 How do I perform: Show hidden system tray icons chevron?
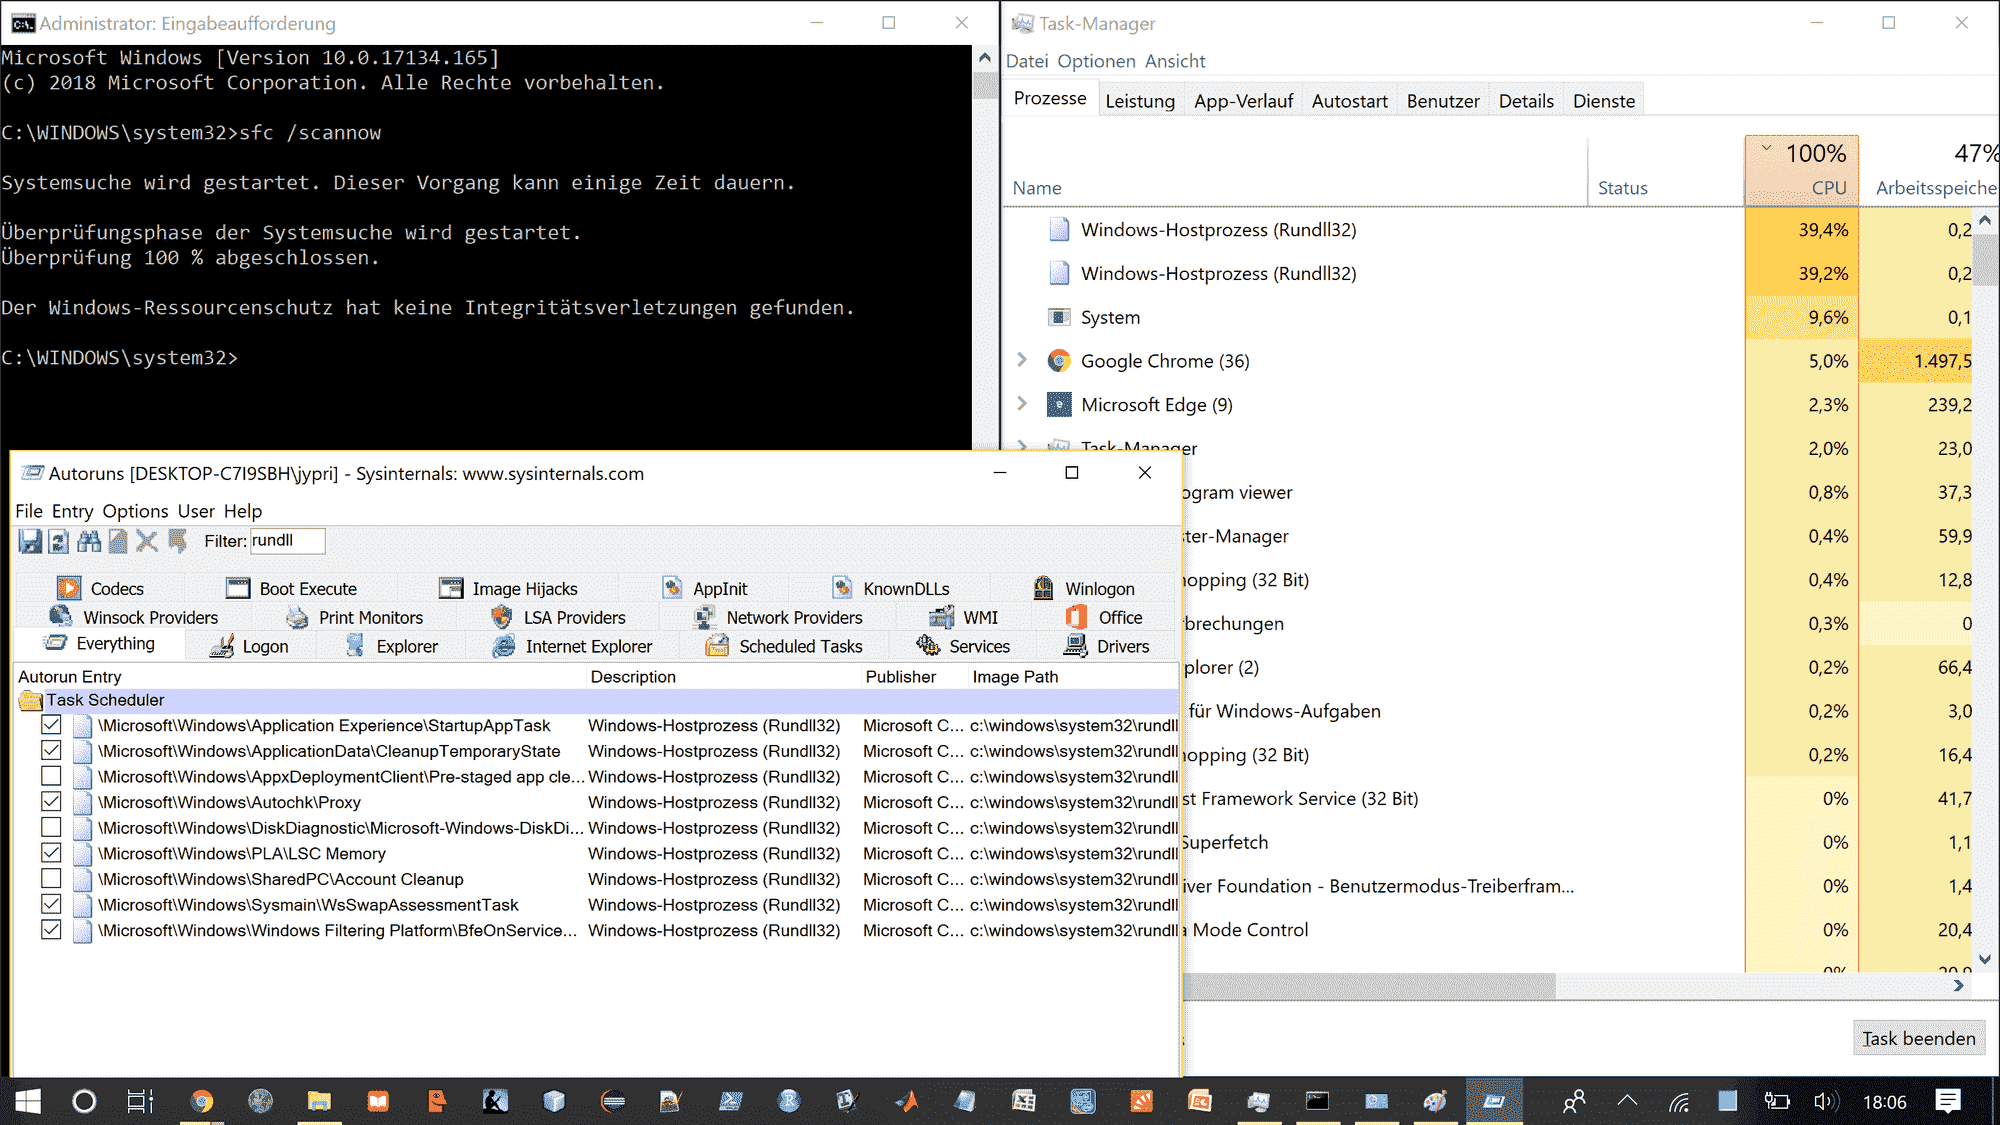point(1627,1101)
